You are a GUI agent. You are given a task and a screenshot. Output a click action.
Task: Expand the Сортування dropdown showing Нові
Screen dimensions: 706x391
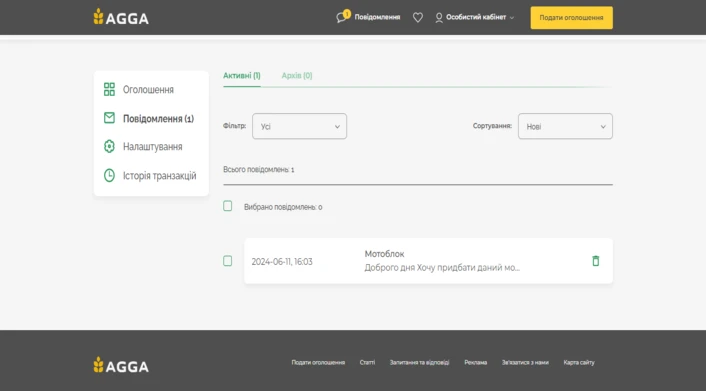[565, 126]
